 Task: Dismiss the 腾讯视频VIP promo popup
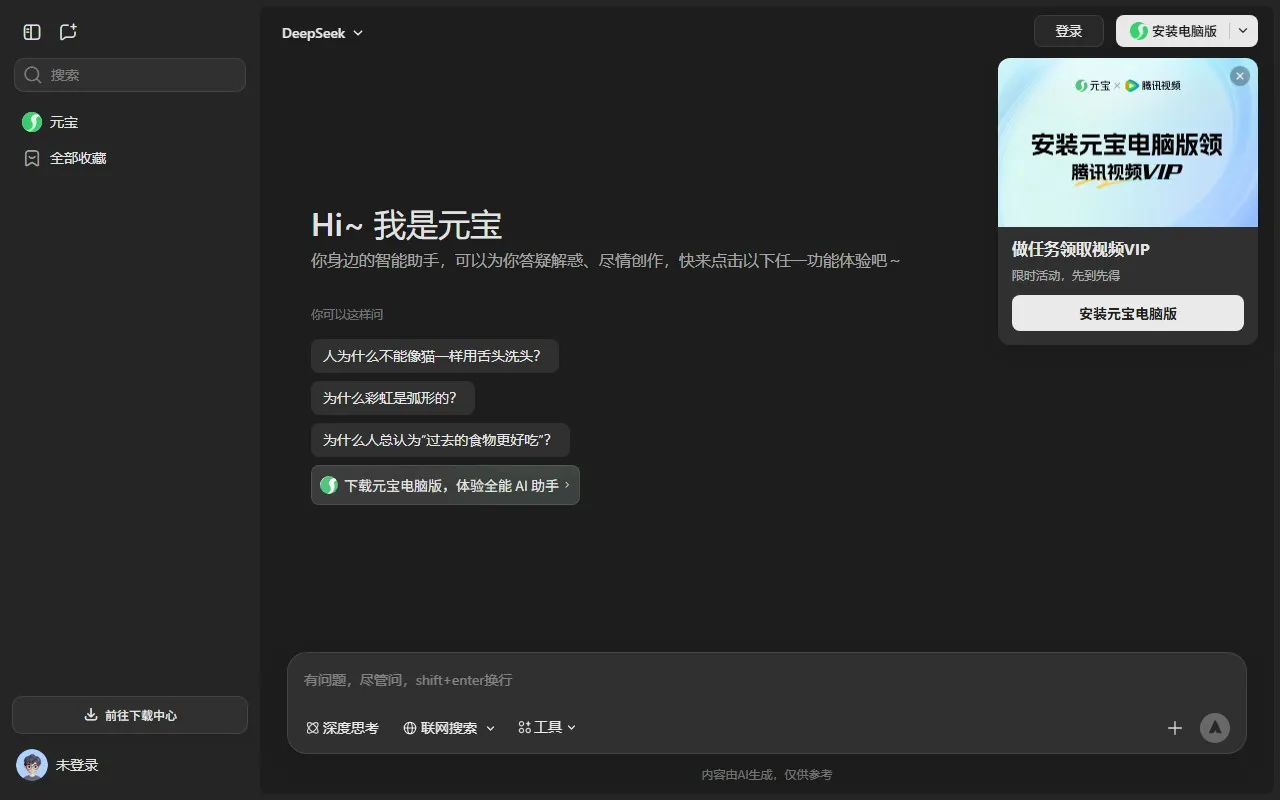click(x=1239, y=75)
